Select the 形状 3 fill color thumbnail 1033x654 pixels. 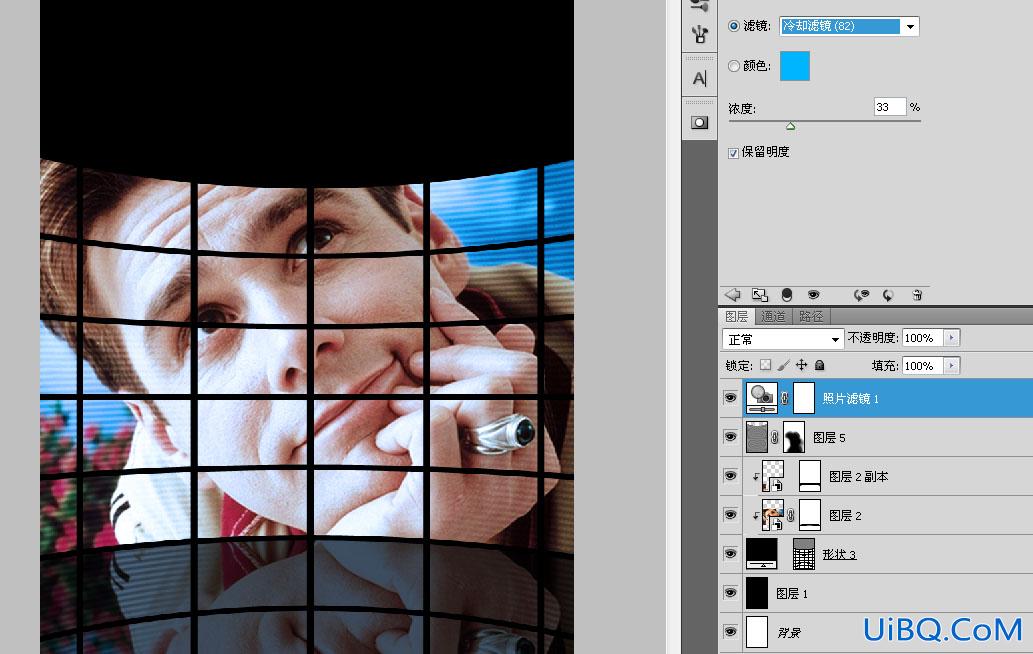click(762, 553)
